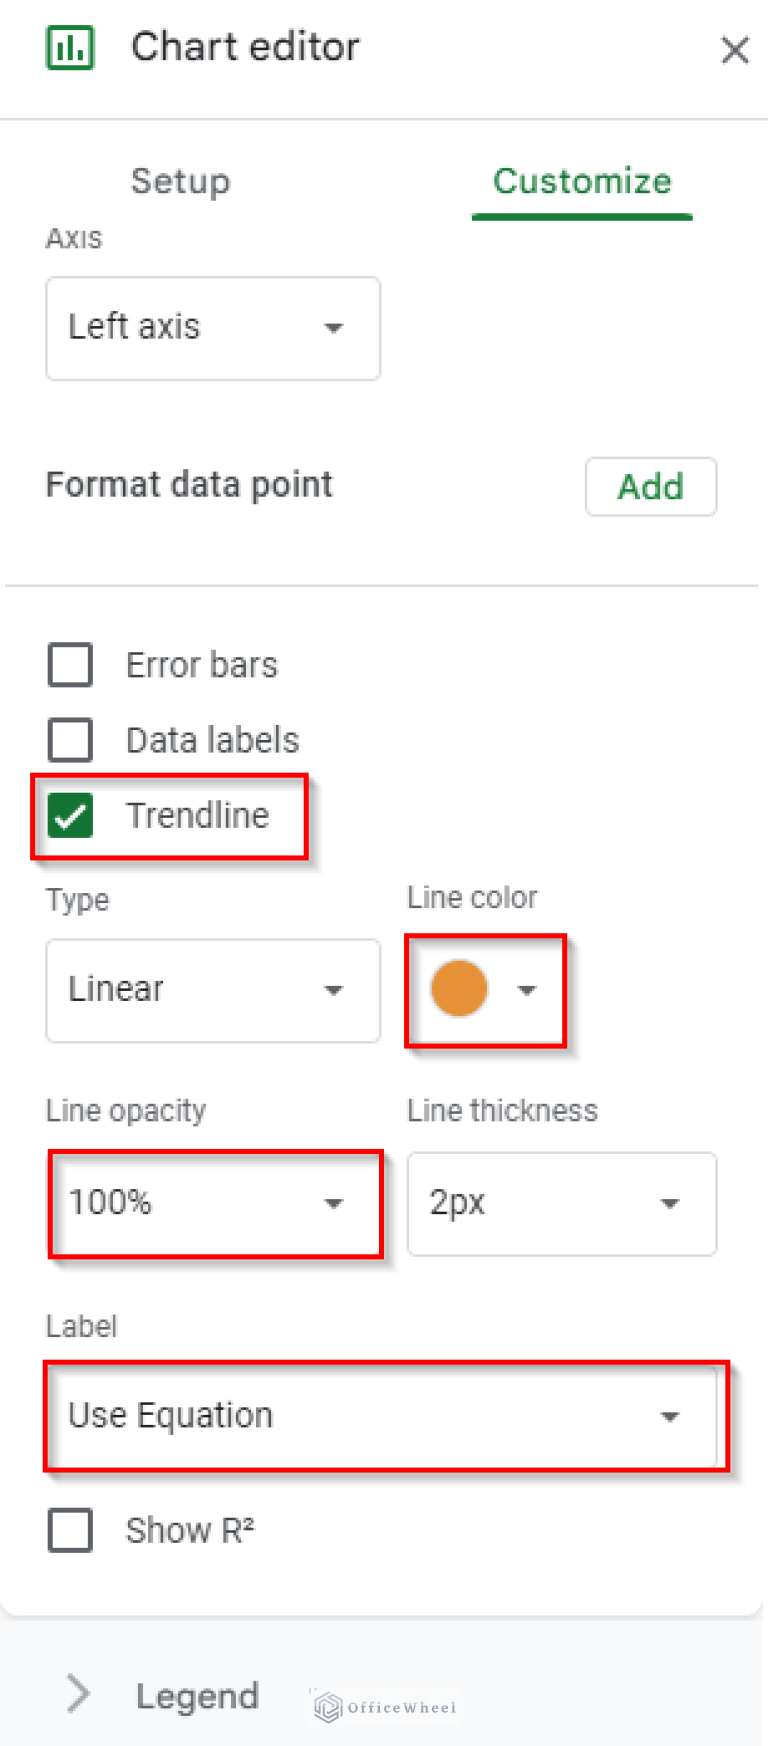Image resolution: width=768 pixels, height=1746 pixels.
Task: Click the green chart icon beside Chart editor
Action: pos(70,47)
